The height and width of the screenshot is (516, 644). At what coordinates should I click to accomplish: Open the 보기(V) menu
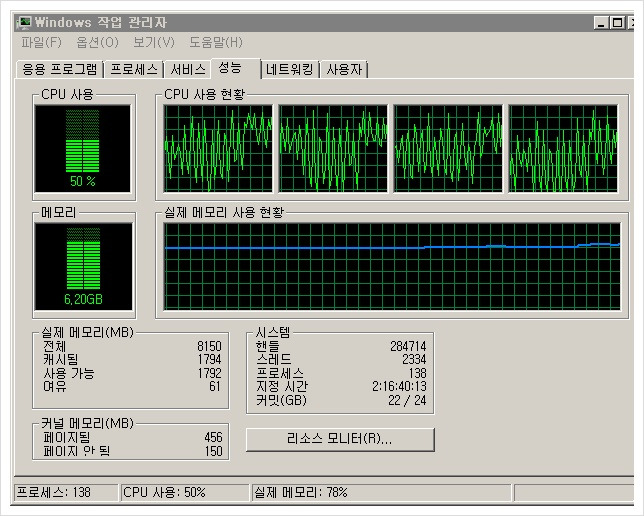pos(154,42)
